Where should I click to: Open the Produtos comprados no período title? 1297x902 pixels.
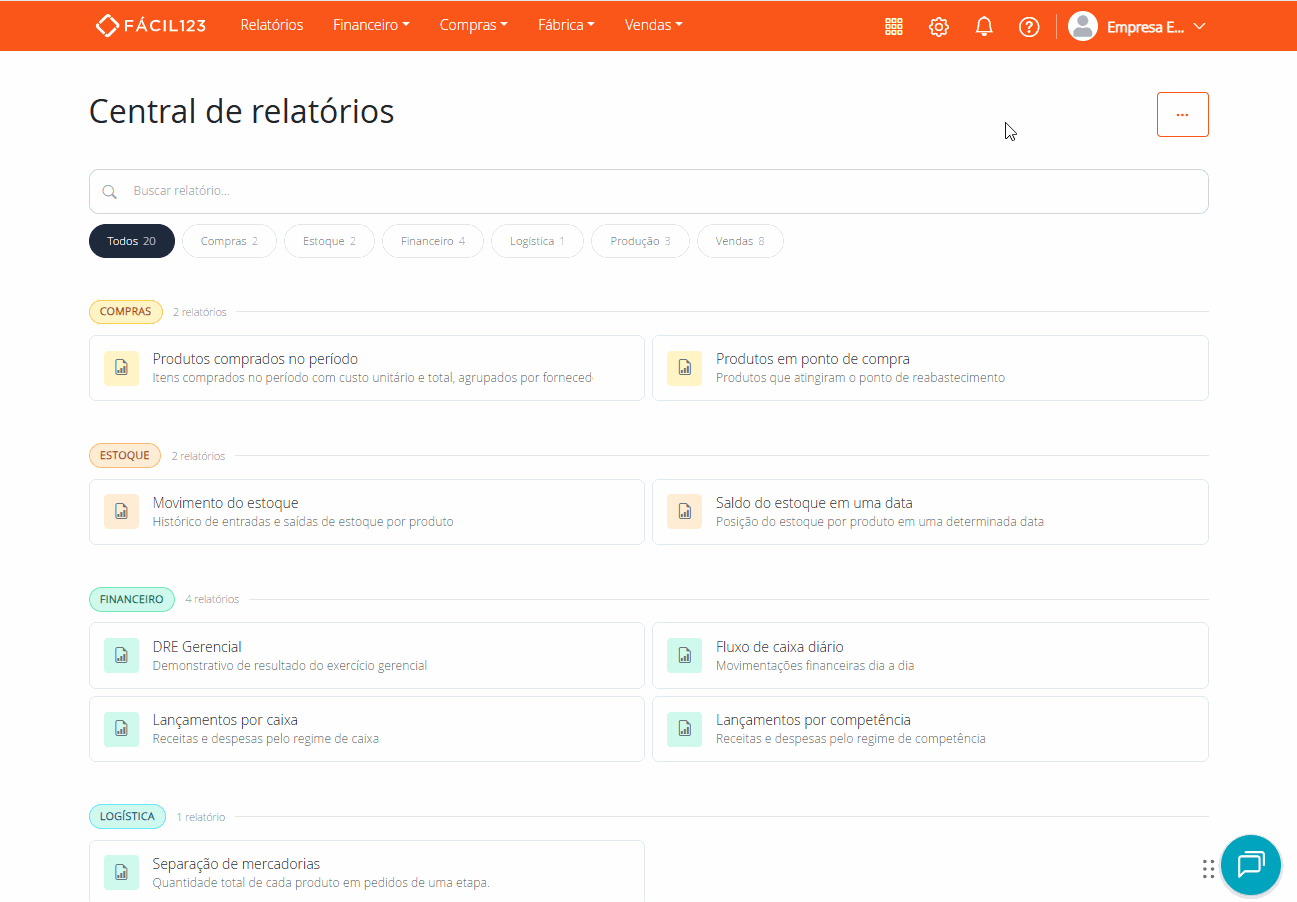tap(255, 359)
